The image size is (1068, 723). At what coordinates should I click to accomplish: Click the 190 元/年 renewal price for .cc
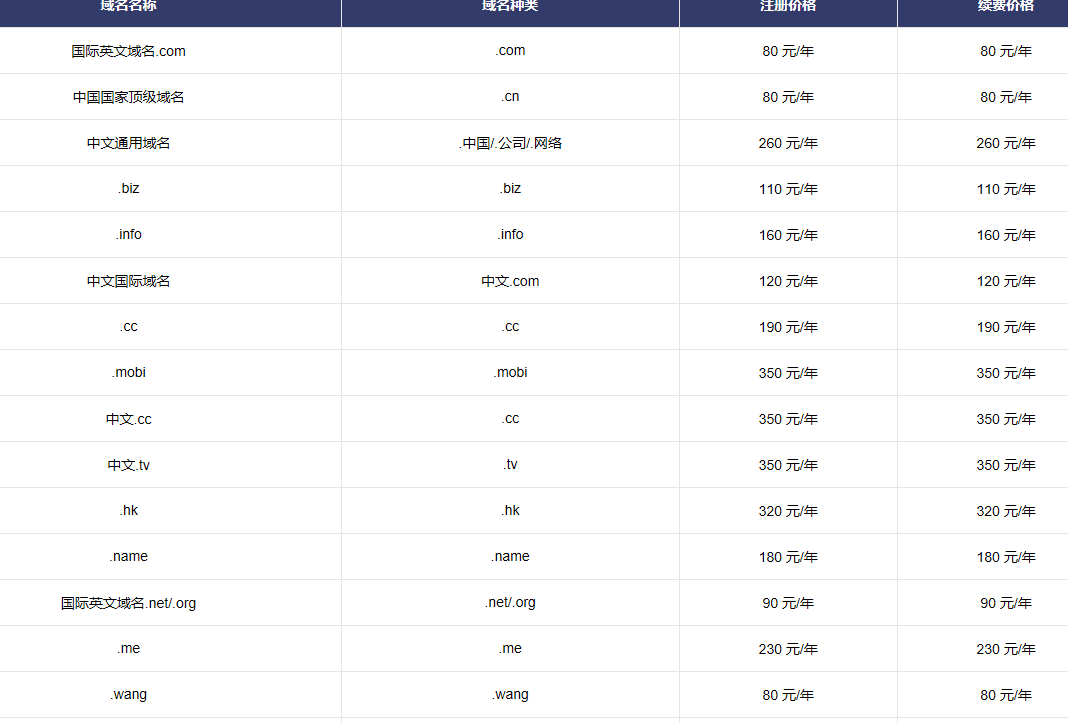(1006, 327)
